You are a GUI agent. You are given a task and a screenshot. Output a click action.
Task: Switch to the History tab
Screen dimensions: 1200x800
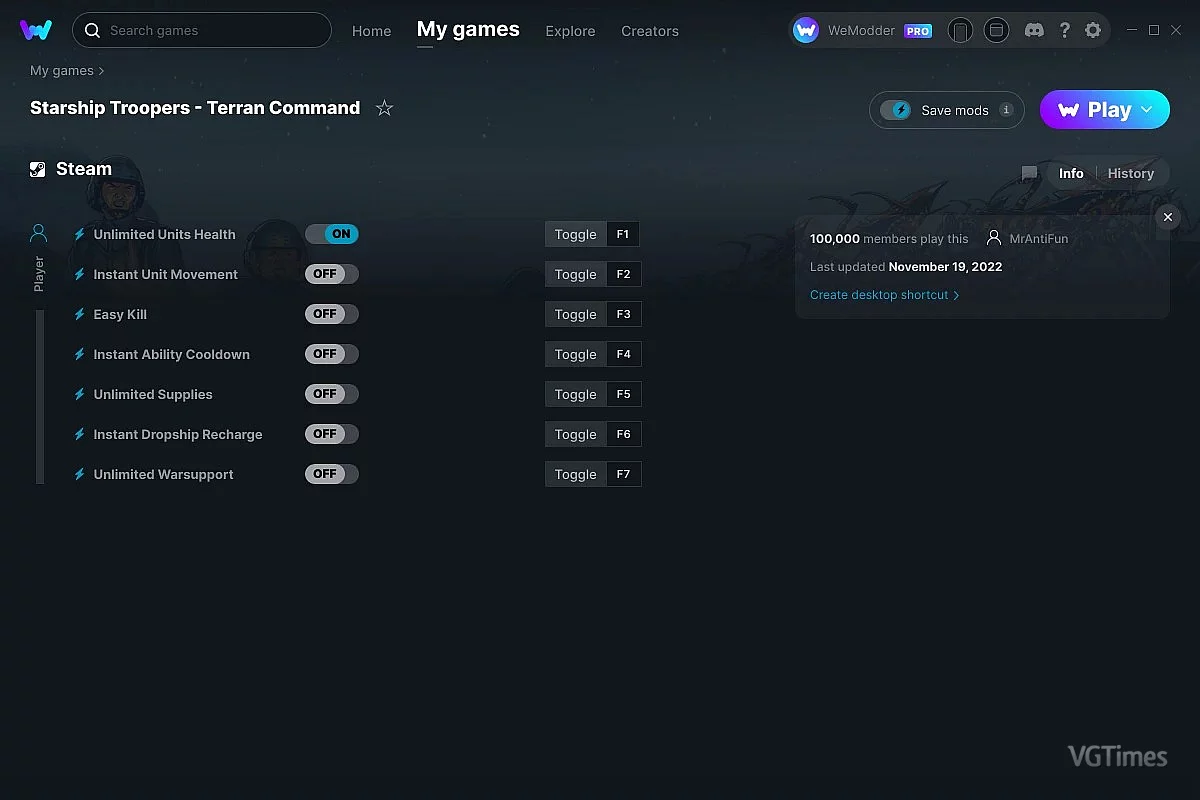[1131, 173]
